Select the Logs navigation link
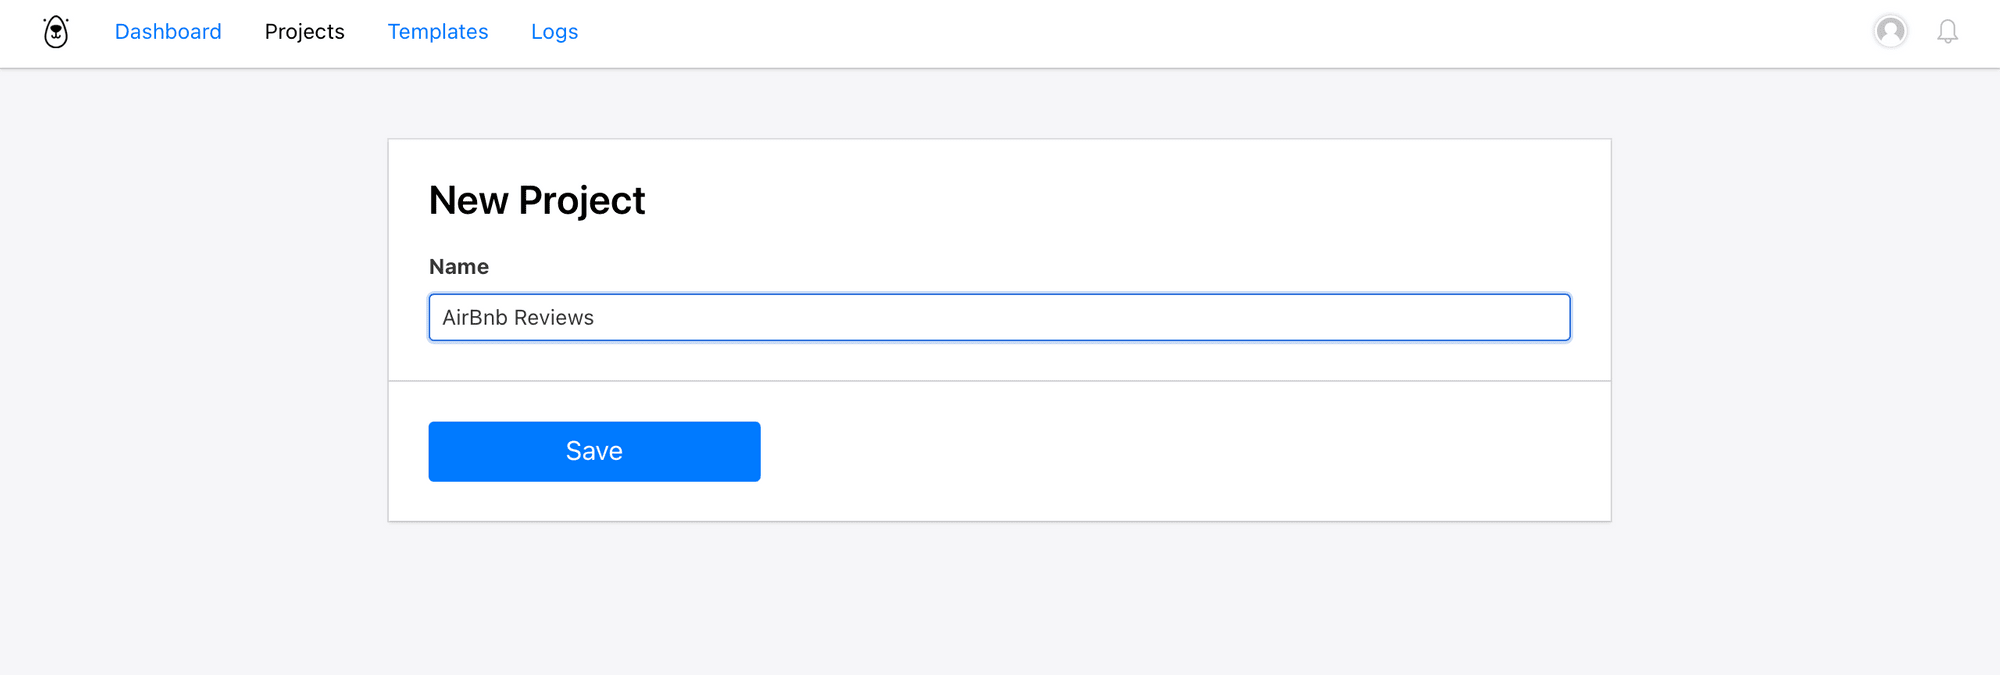Image resolution: width=2000 pixels, height=675 pixels. 554,32
